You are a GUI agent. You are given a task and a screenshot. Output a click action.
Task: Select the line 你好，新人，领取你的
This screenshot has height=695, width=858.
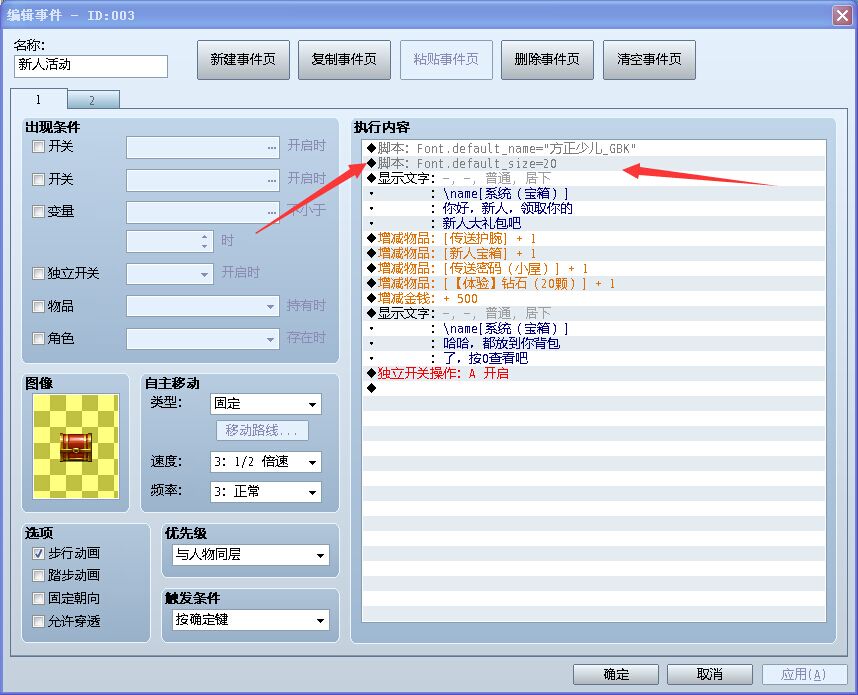pyautogui.click(x=594, y=208)
